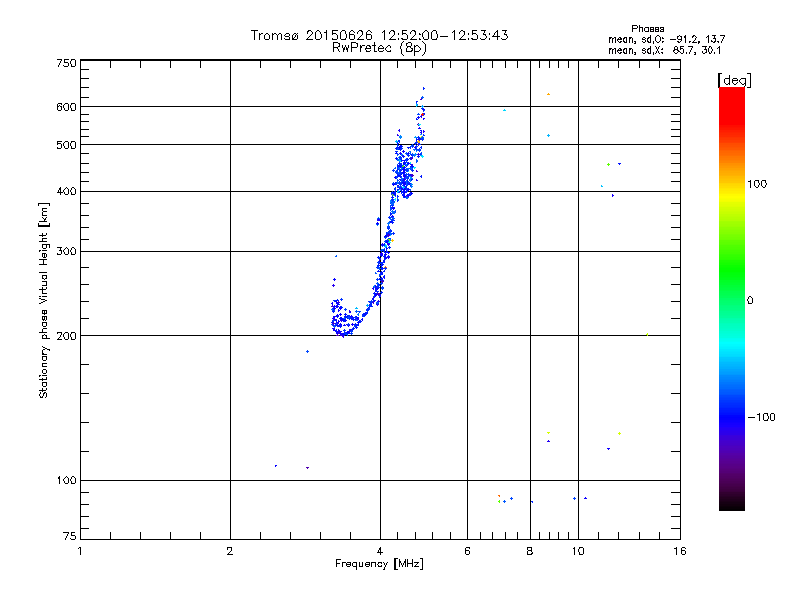The image size is (800, 600).
Task: Click the 'Phases' header label
Action: [x=647, y=29]
